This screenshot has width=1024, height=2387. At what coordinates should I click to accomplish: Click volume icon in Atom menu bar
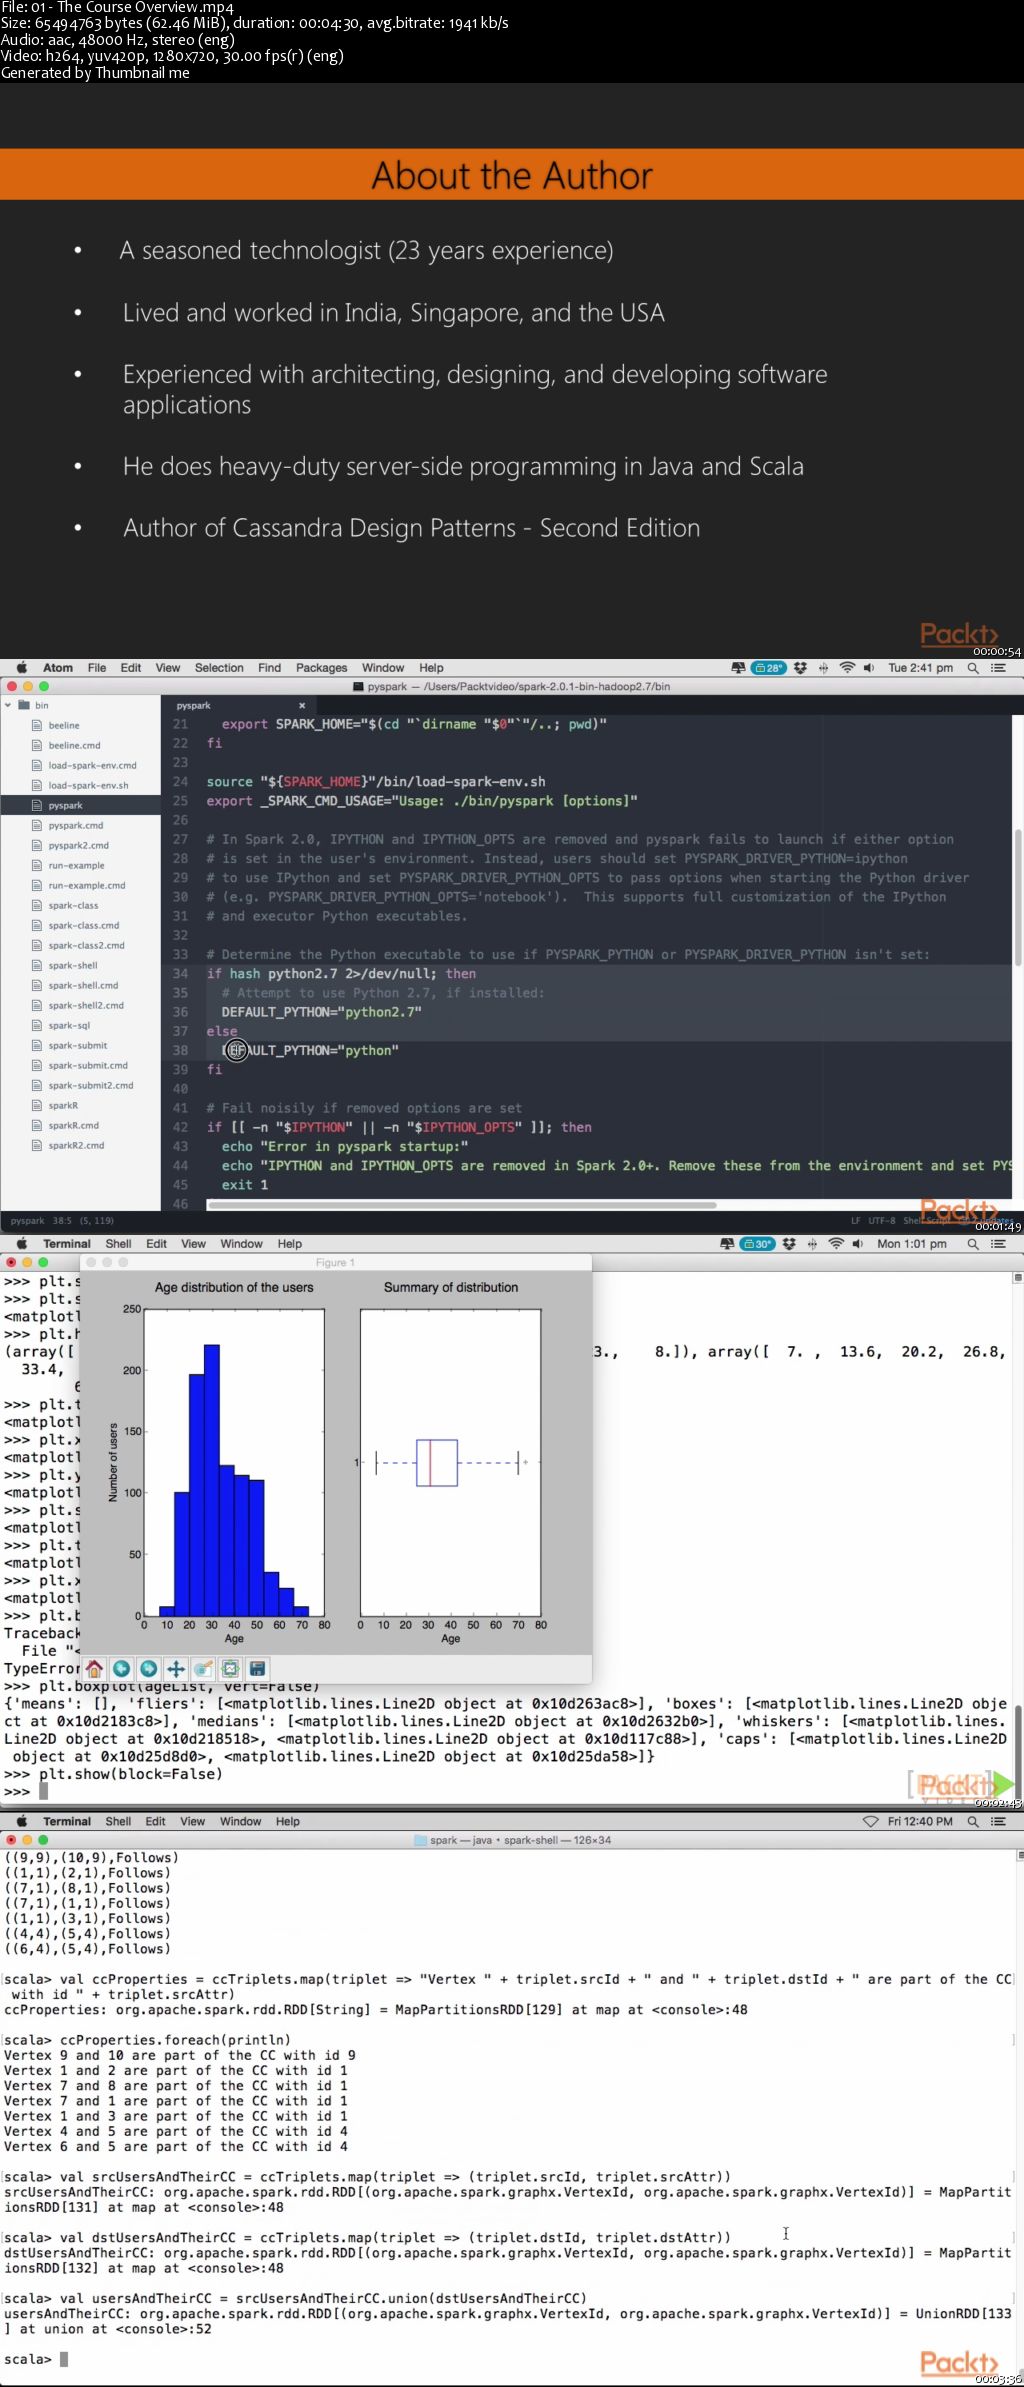pyautogui.click(x=868, y=668)
